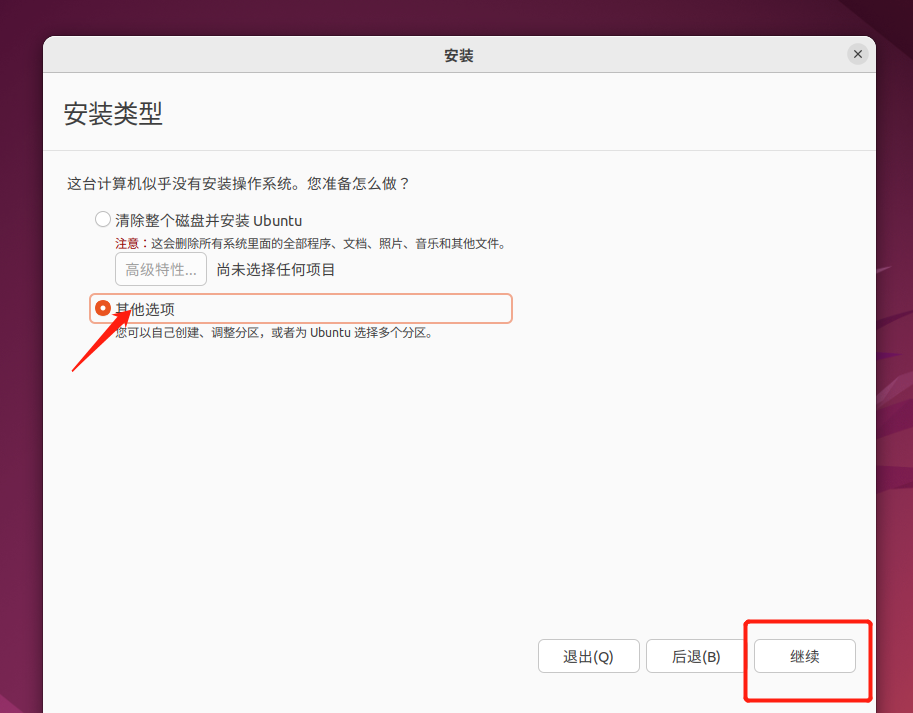Click the 安装类型 heading
The image size is (913, 713).
tap(113, 113)
